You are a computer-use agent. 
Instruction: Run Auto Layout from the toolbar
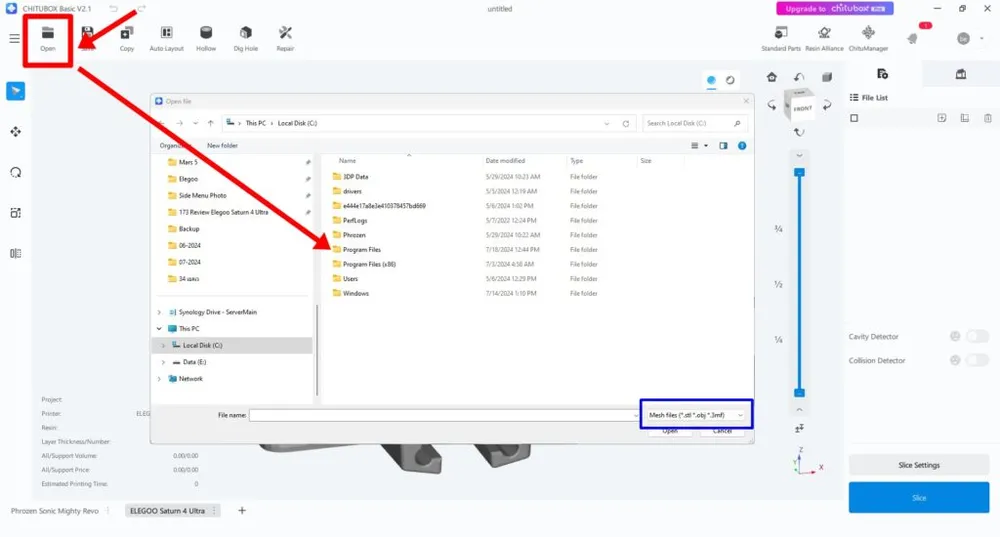(166, 38)
